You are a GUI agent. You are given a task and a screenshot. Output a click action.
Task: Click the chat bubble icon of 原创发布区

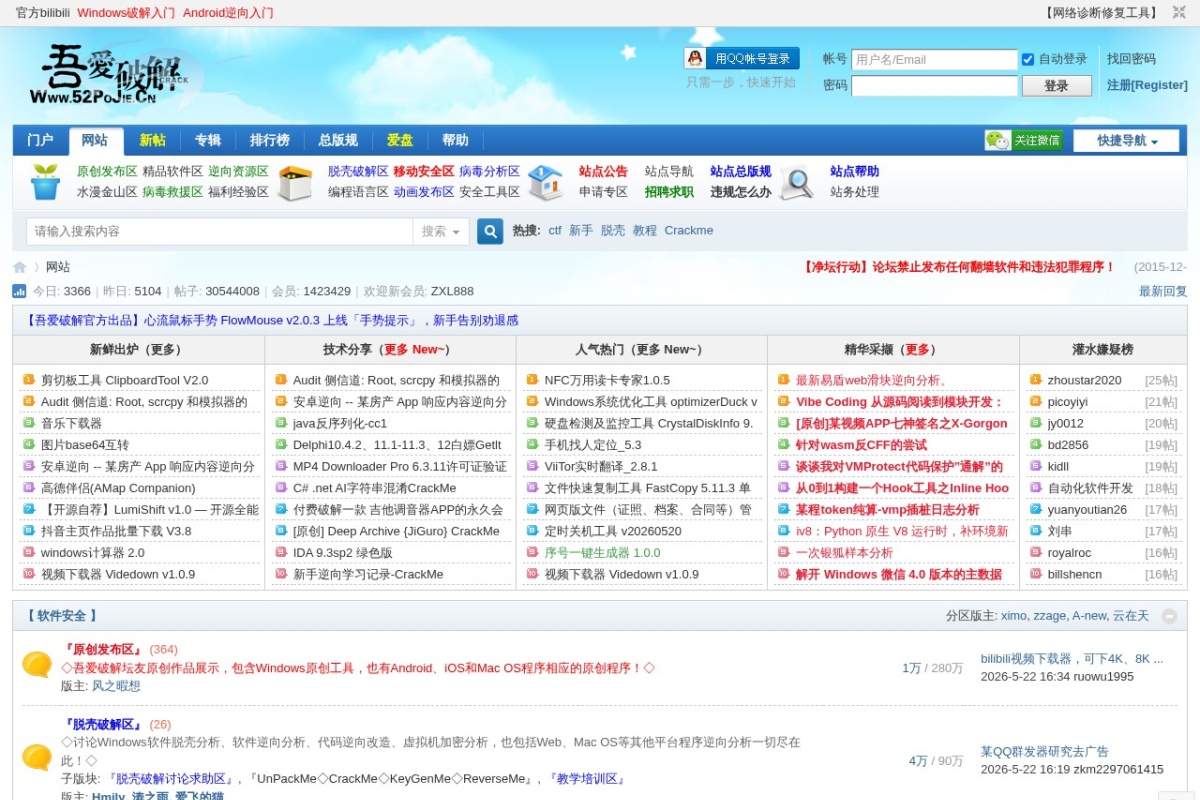coord(37,665)
